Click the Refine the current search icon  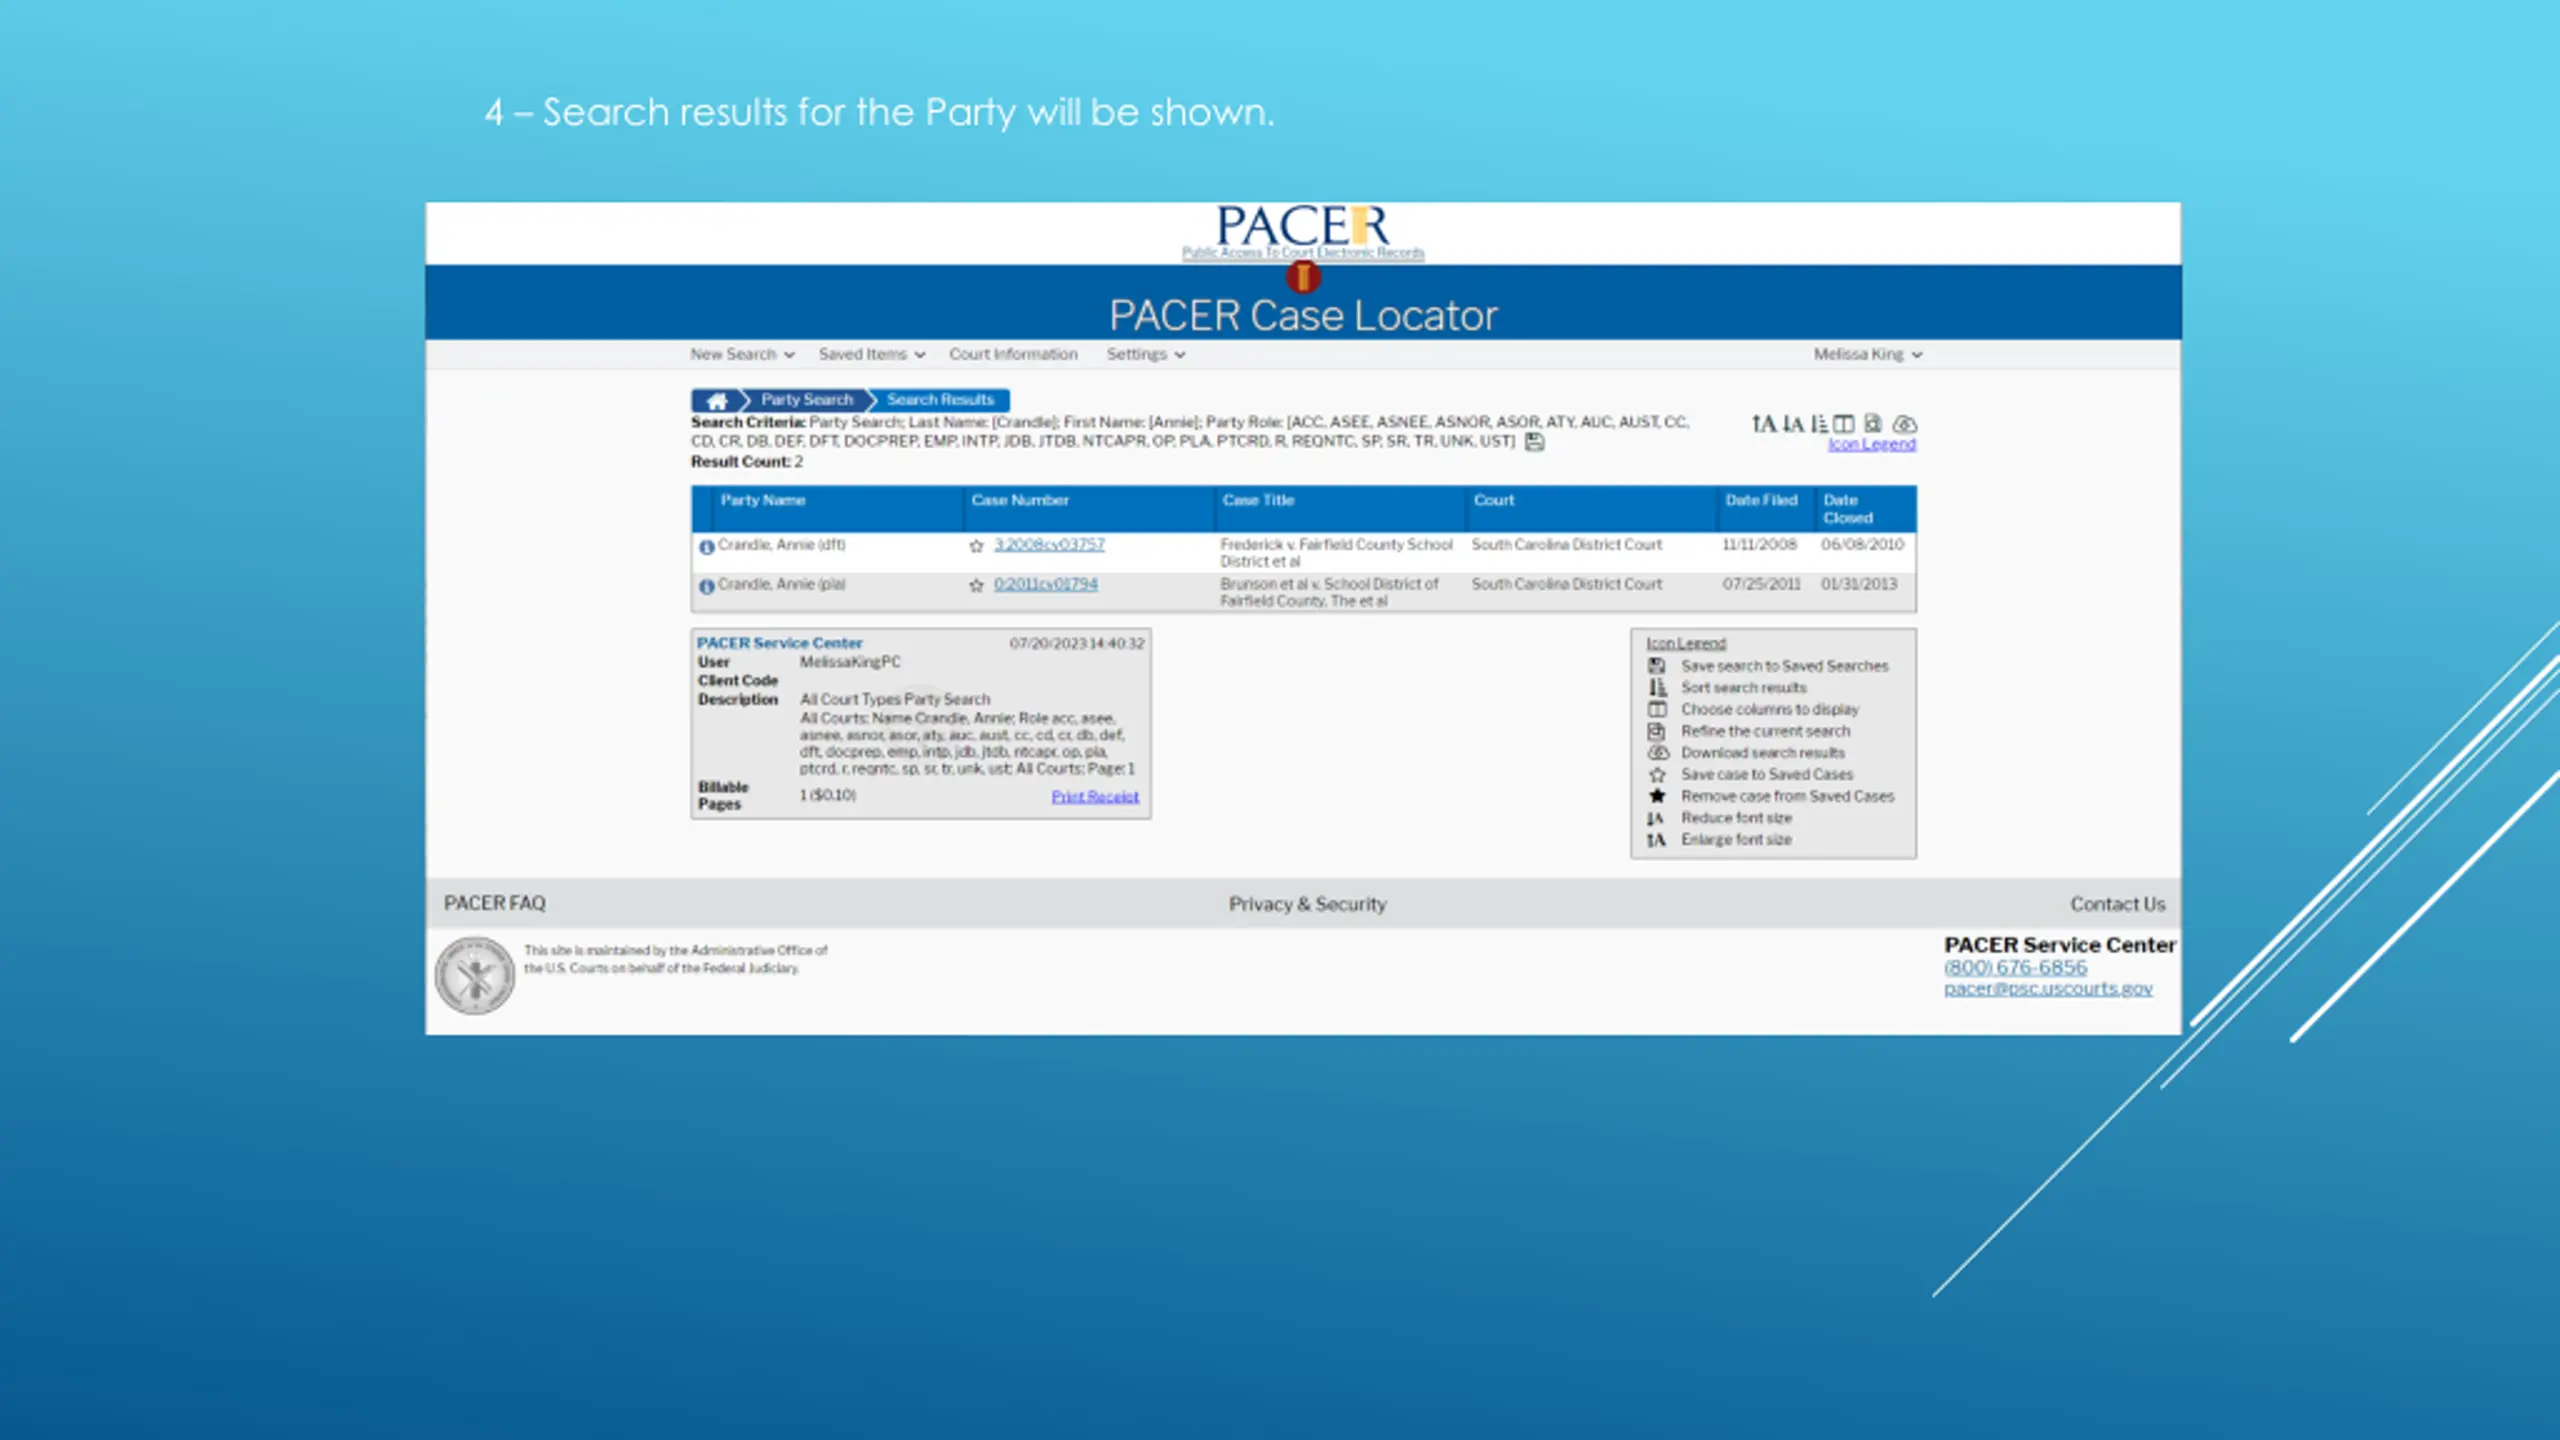[x=1873, y=424]
